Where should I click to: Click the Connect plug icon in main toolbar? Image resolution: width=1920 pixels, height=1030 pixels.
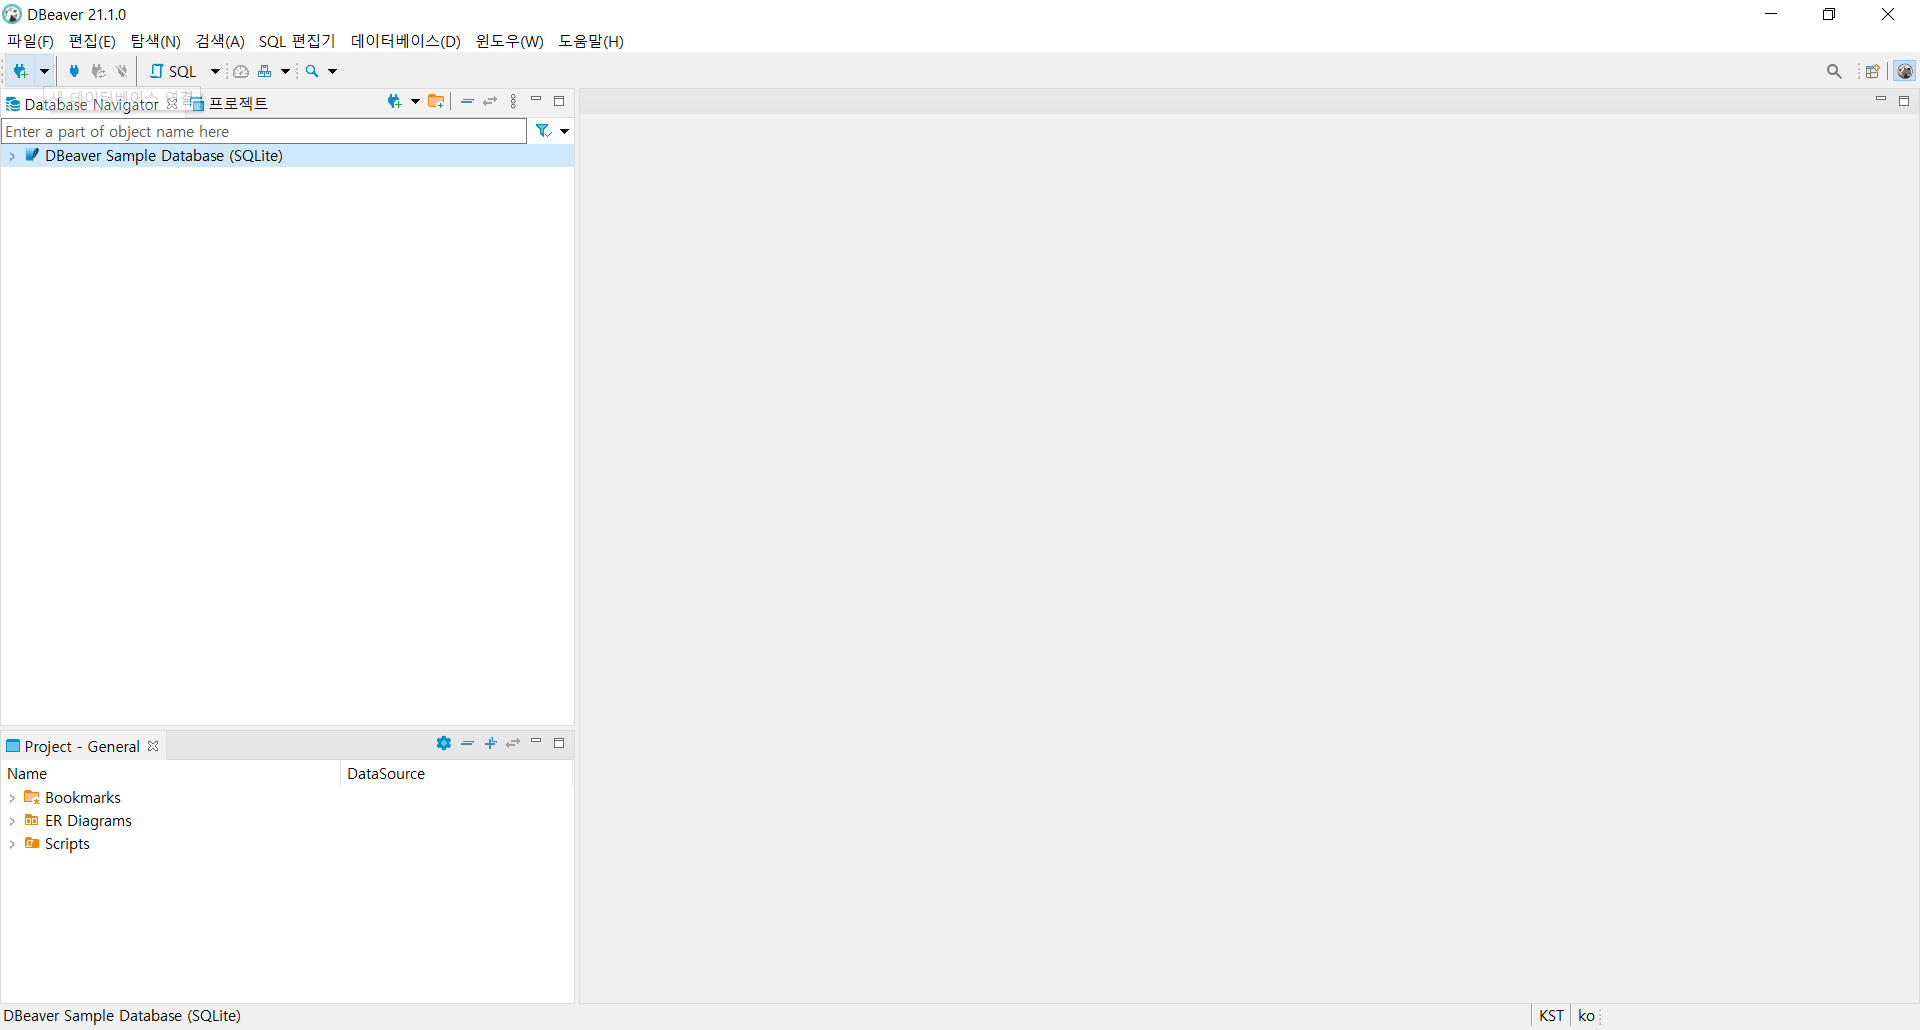[x=74, y=71]
